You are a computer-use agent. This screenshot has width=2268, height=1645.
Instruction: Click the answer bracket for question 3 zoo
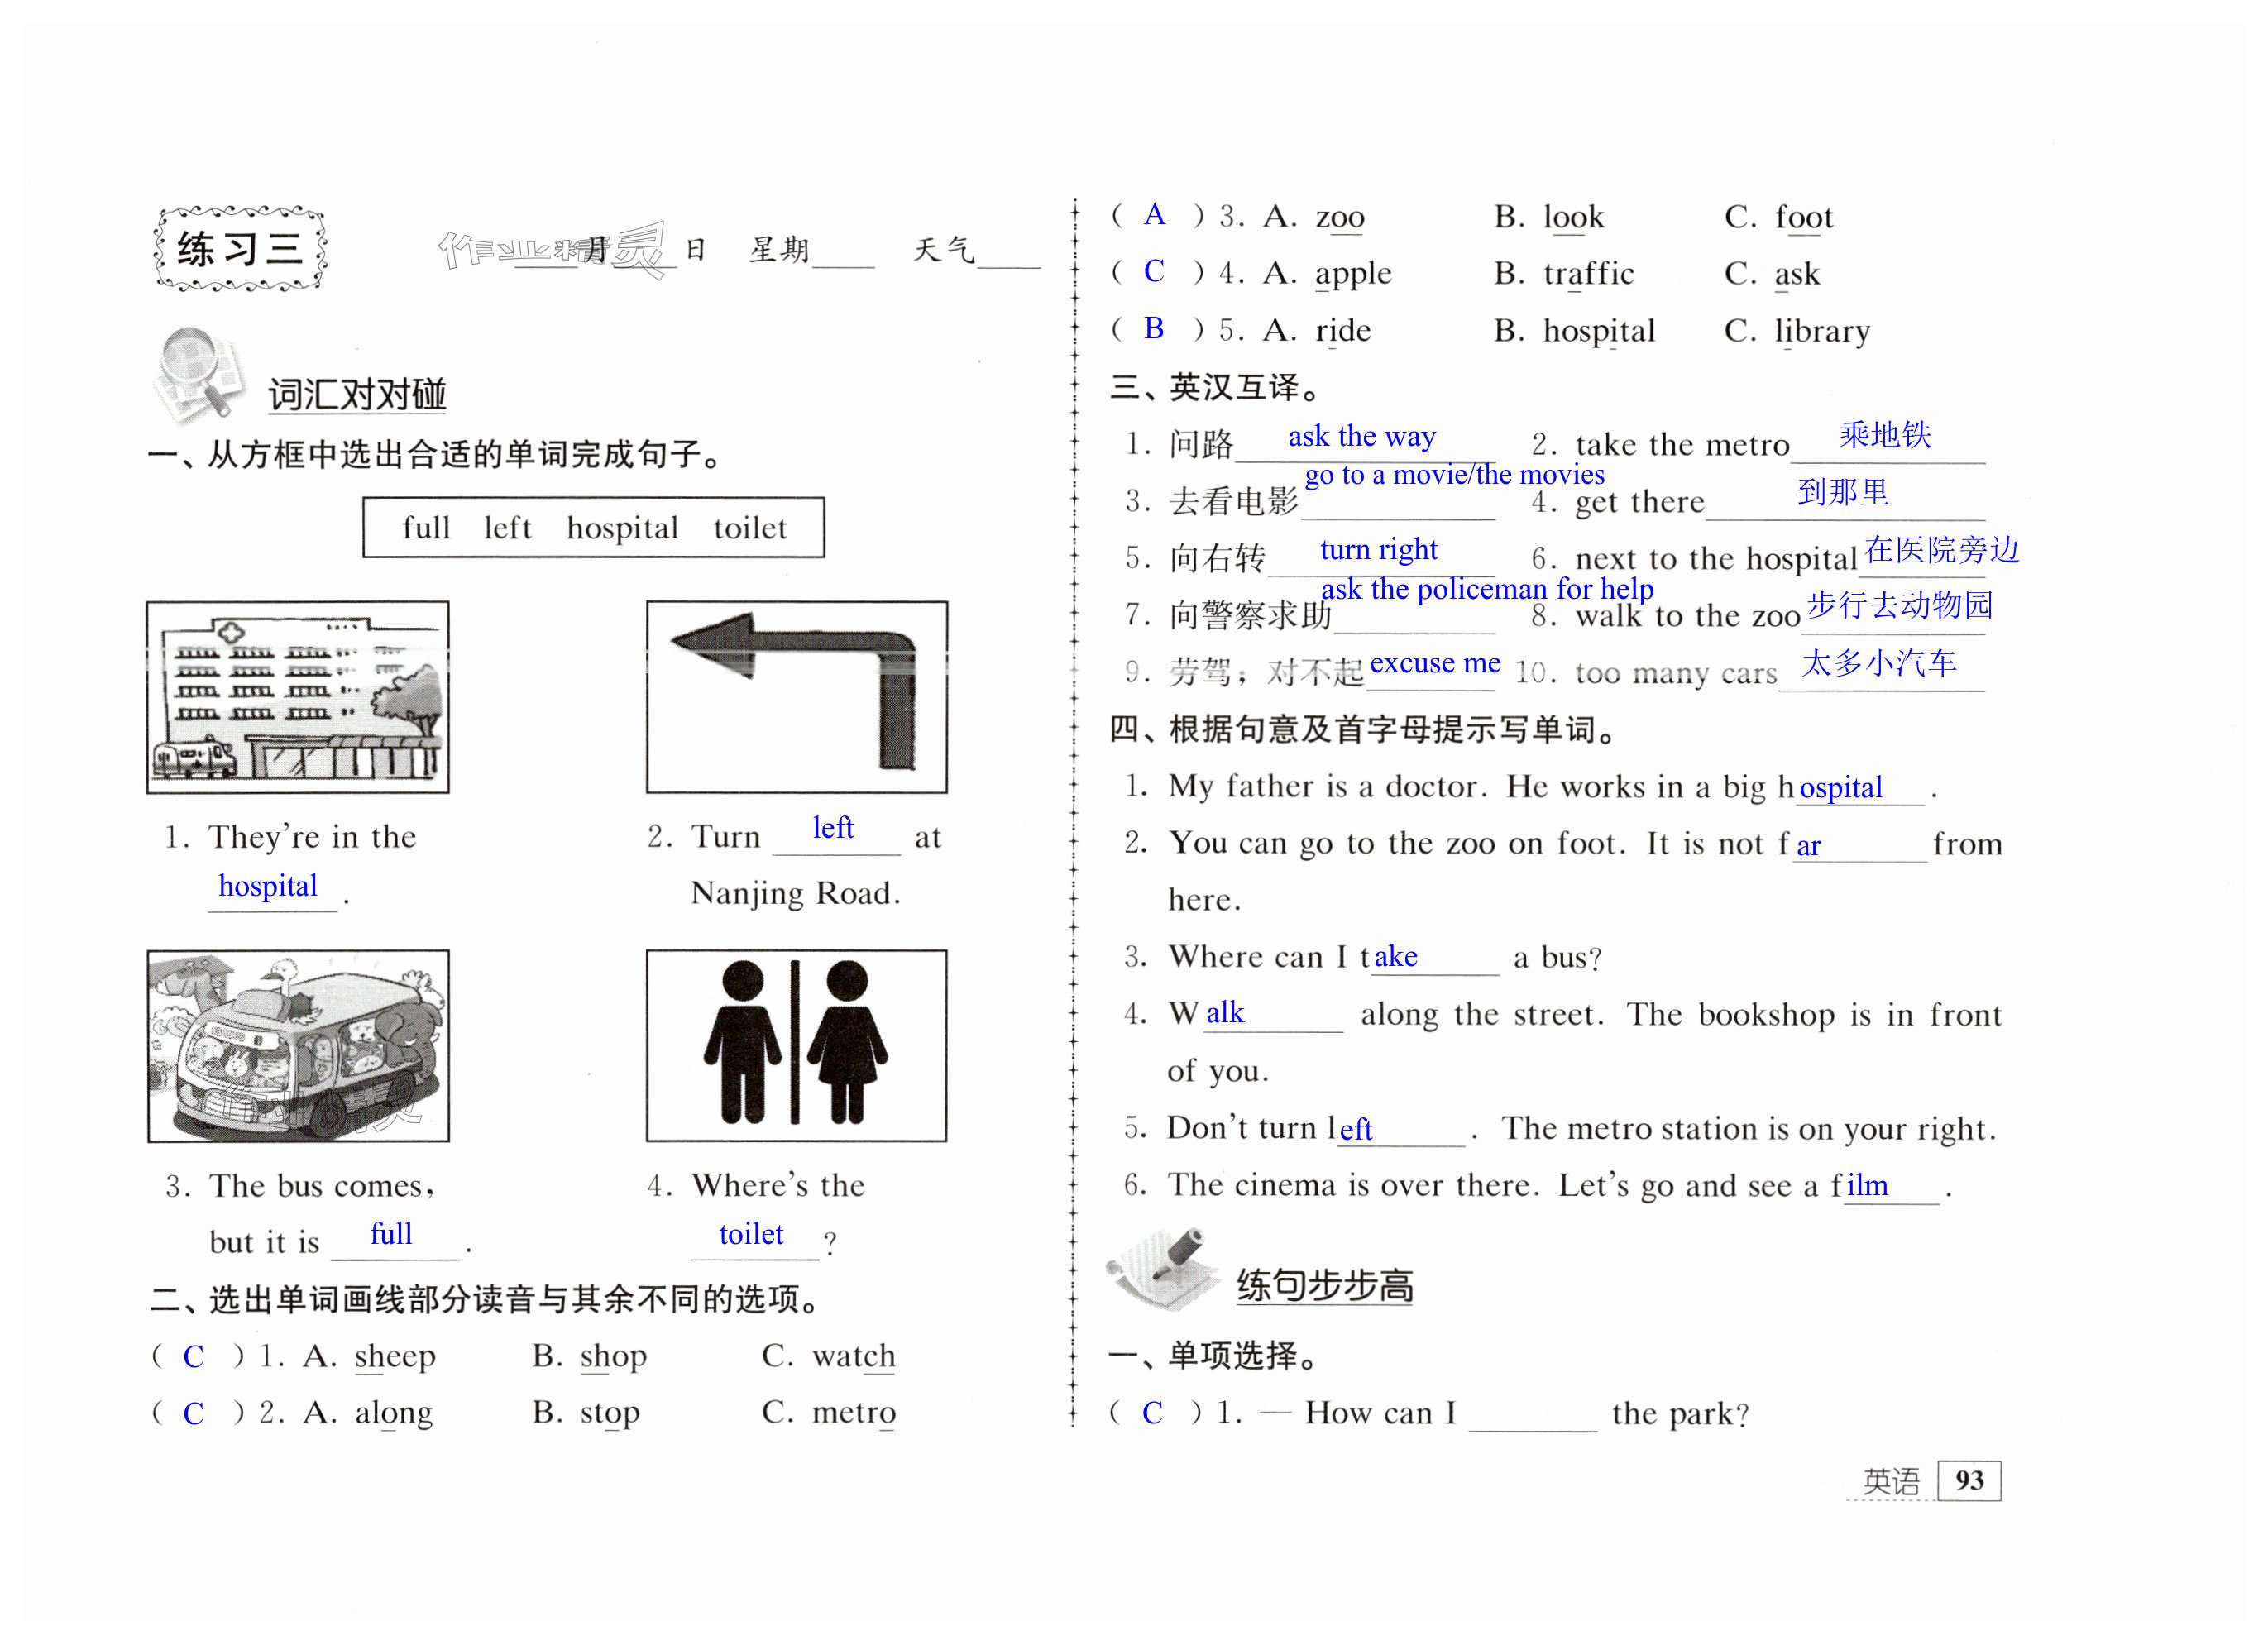pos(1156,216)
